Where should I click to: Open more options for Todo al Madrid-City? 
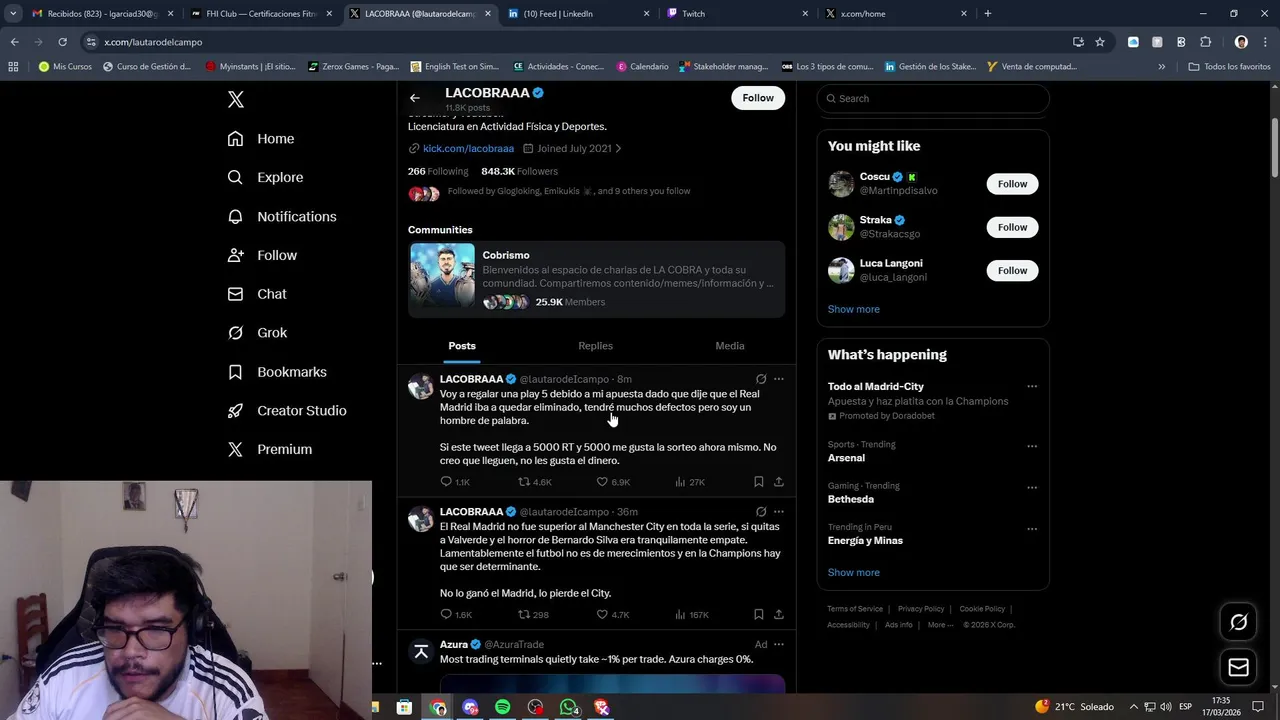point(1032,387)
